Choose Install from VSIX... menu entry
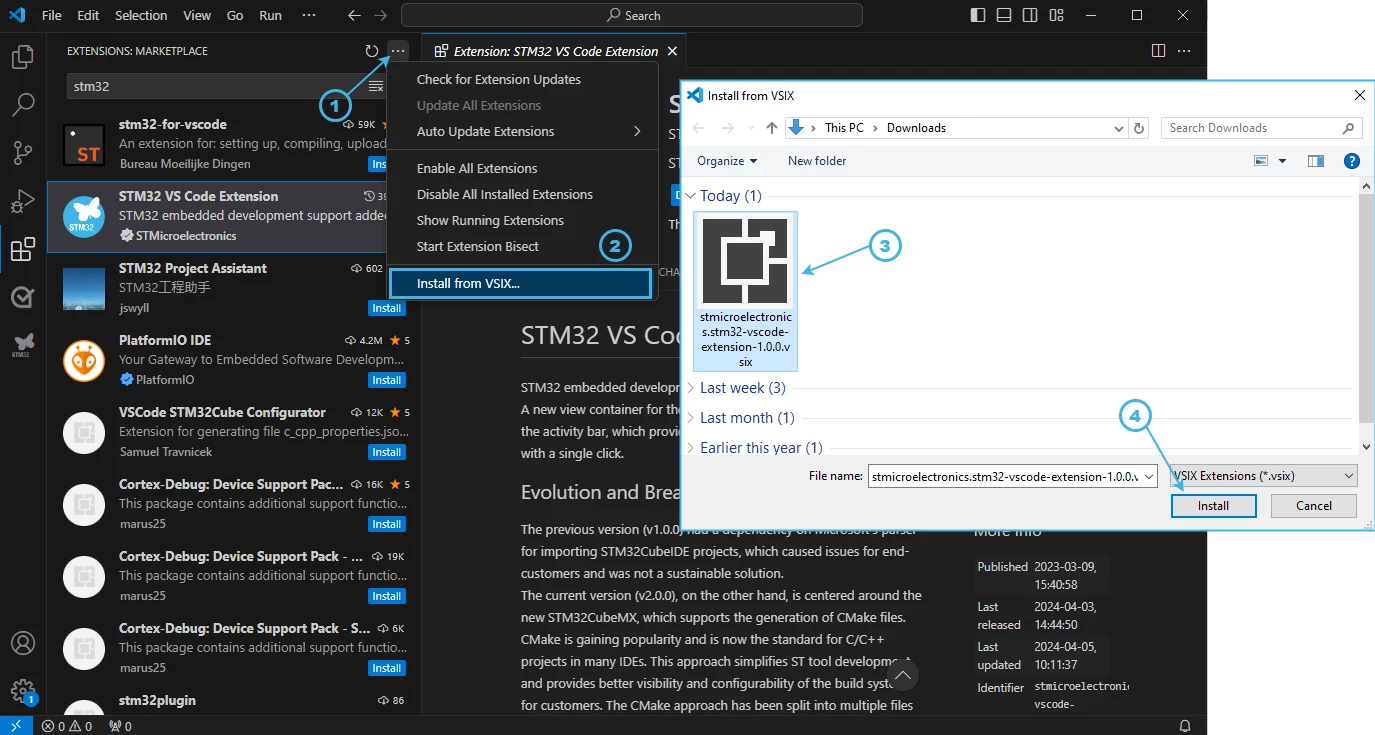Screen dimensions: 1375x735 point(520,283)
